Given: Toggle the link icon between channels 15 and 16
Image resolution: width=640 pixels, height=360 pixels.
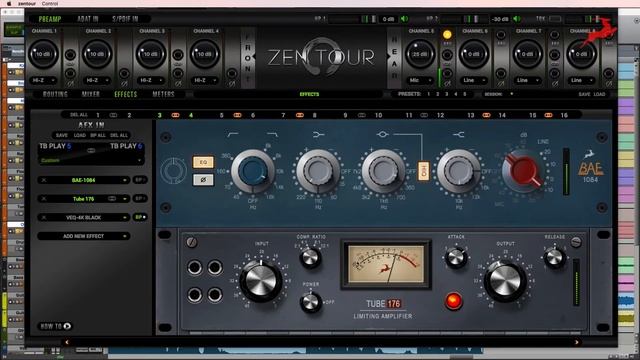Looking at the screenshot, I should click(x=548, y=116).
